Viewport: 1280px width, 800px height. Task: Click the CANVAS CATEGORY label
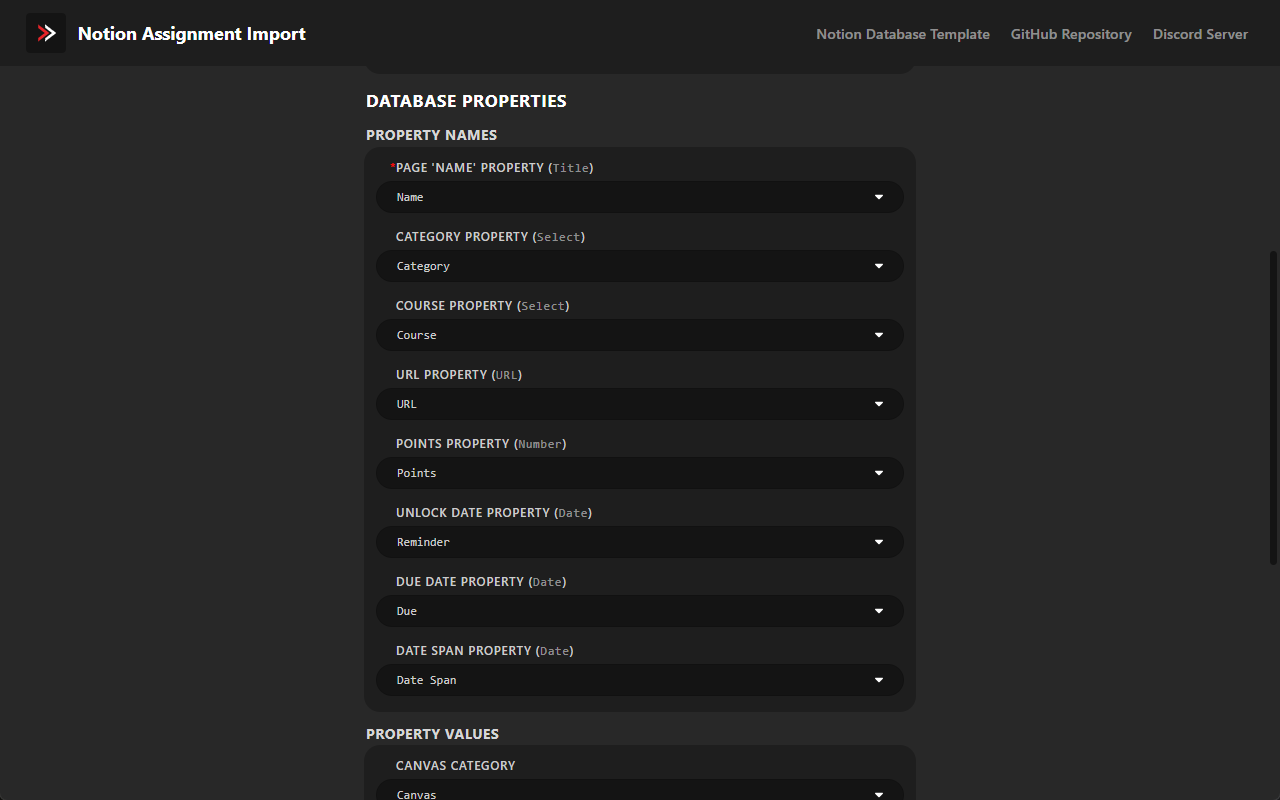(456, 766)
